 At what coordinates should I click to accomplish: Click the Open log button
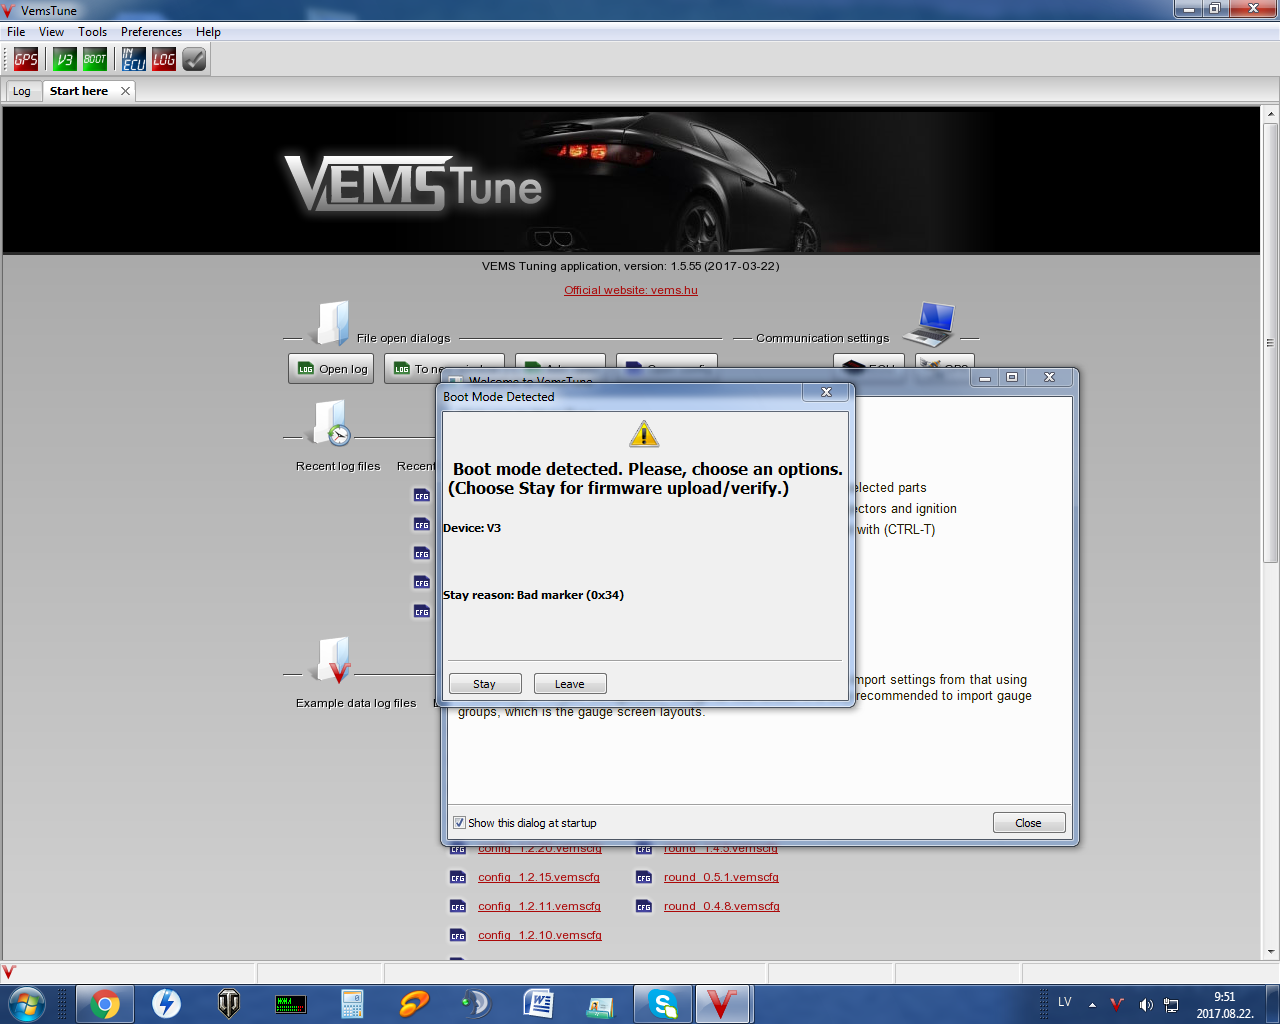331,369
